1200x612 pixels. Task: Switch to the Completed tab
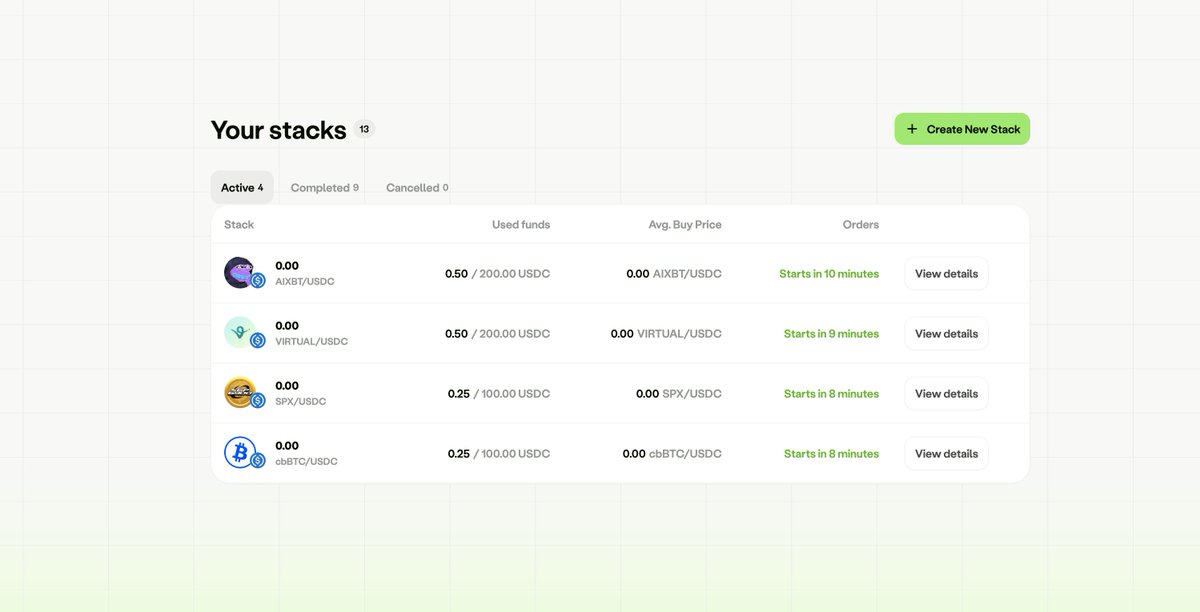(324, 187)
